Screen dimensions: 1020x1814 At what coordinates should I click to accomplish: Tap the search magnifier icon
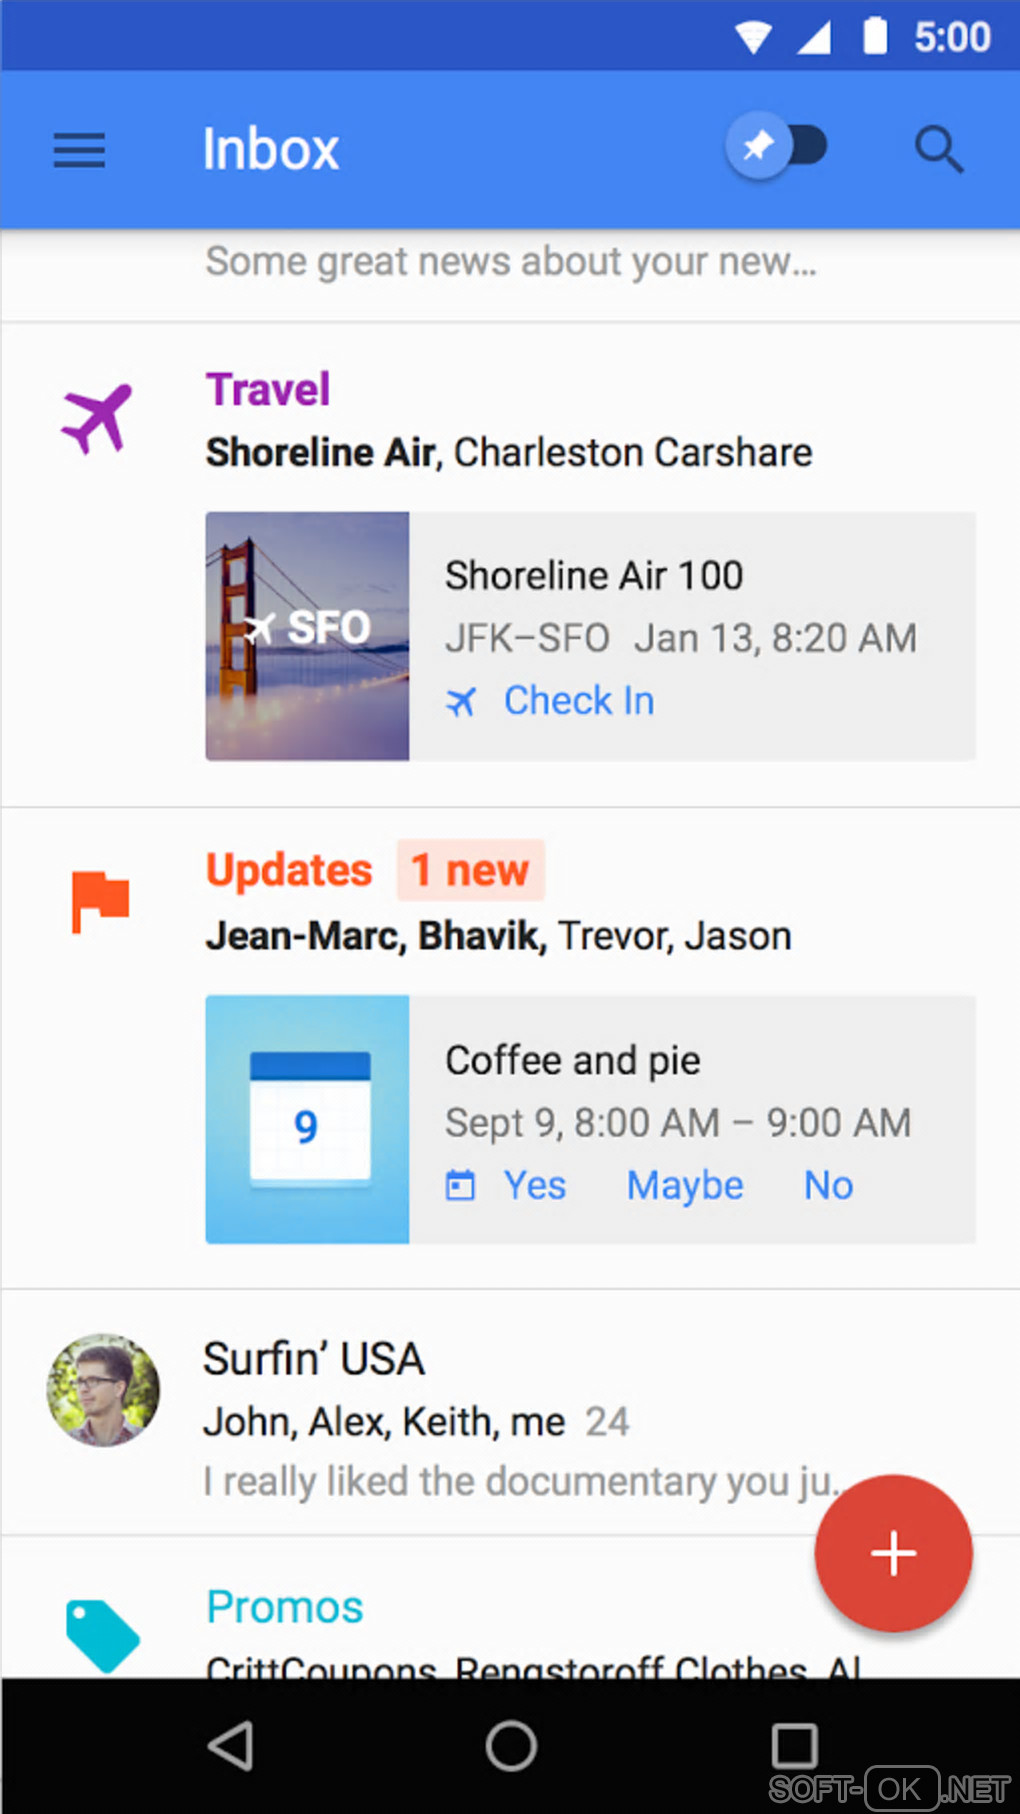click(939, 150)
